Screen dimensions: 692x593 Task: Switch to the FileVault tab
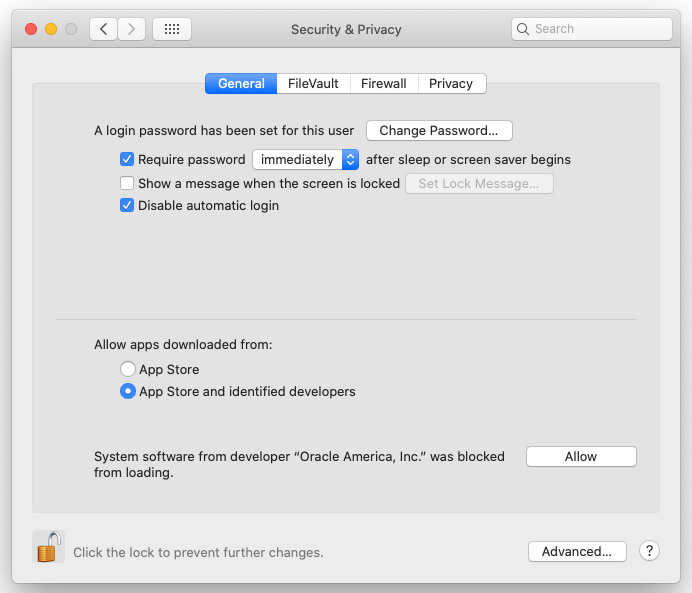point(313,83)
